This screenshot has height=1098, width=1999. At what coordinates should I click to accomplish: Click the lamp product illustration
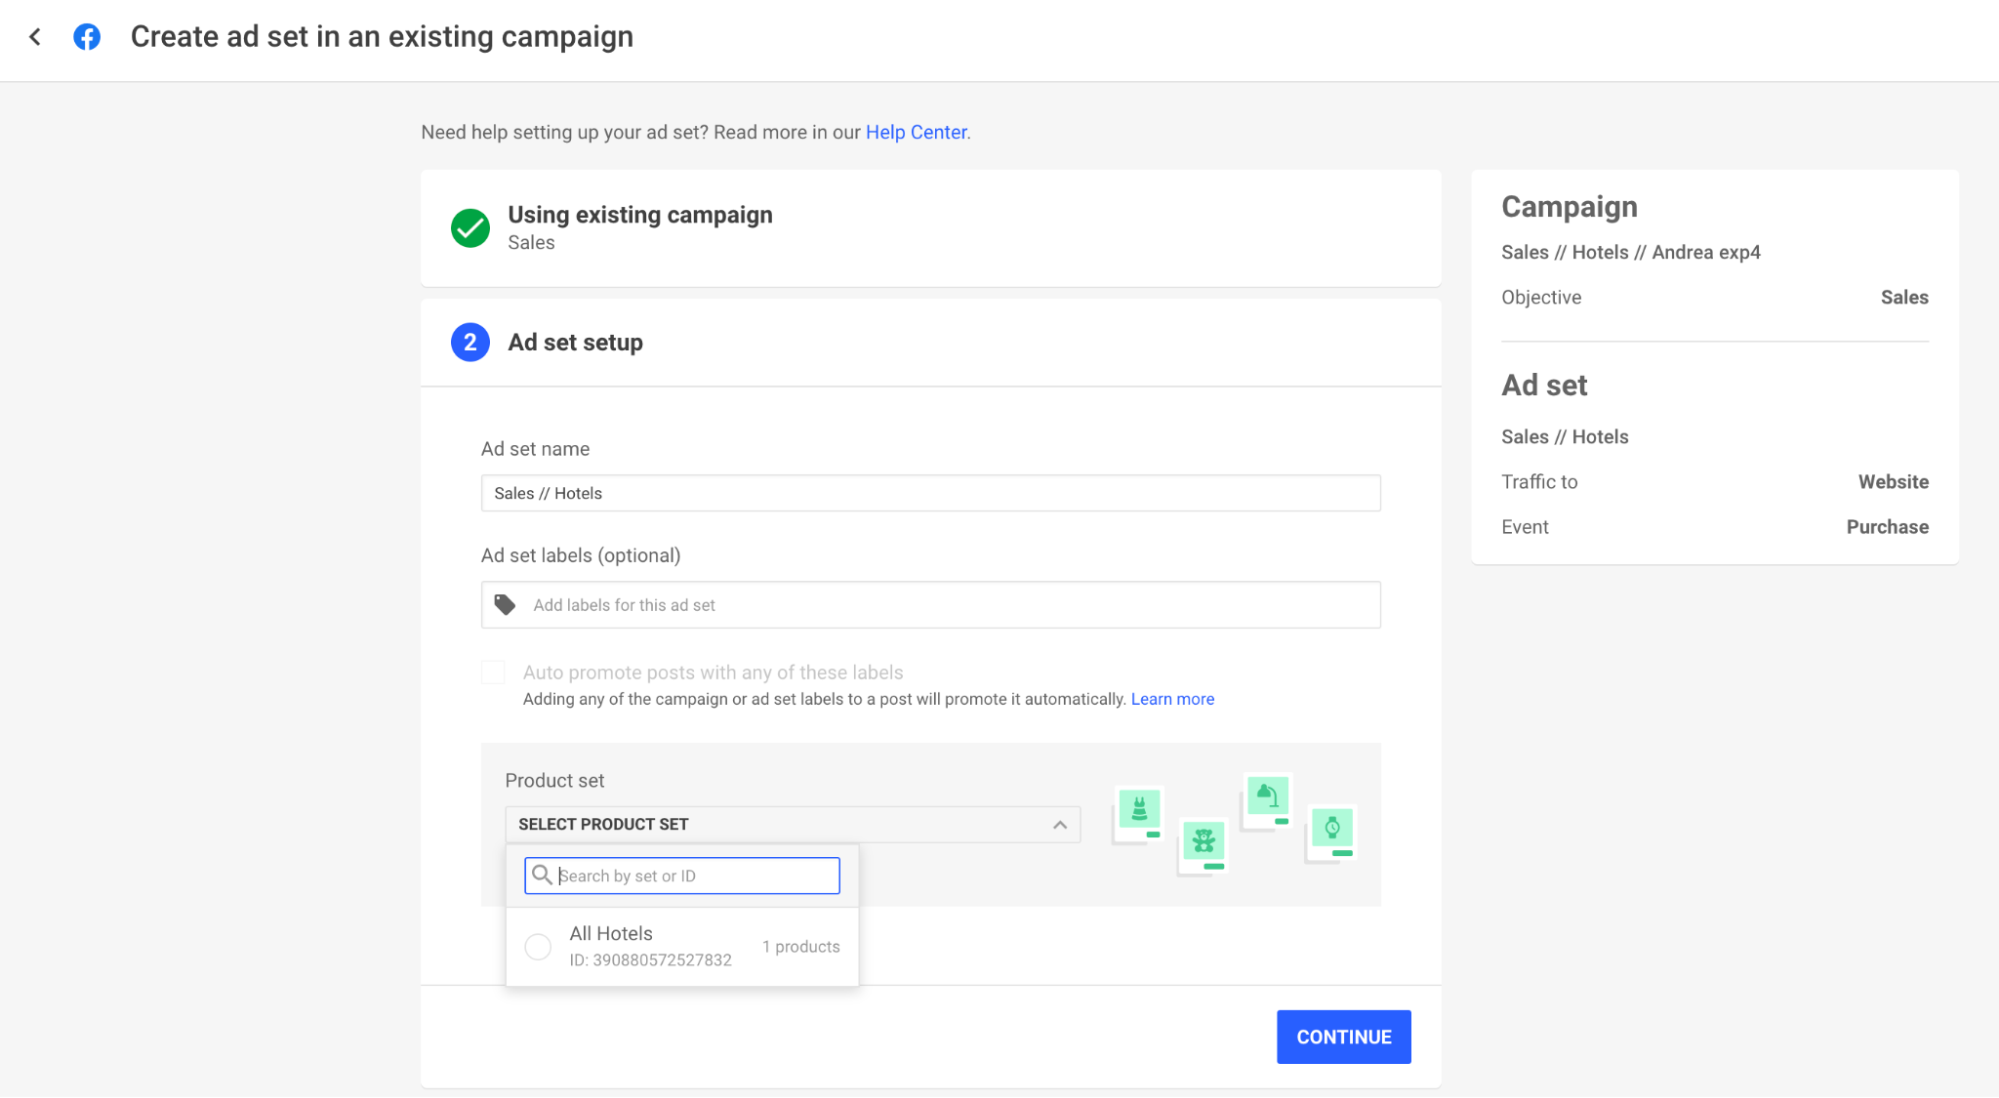pyautogui.click(x=1267, y=797)
